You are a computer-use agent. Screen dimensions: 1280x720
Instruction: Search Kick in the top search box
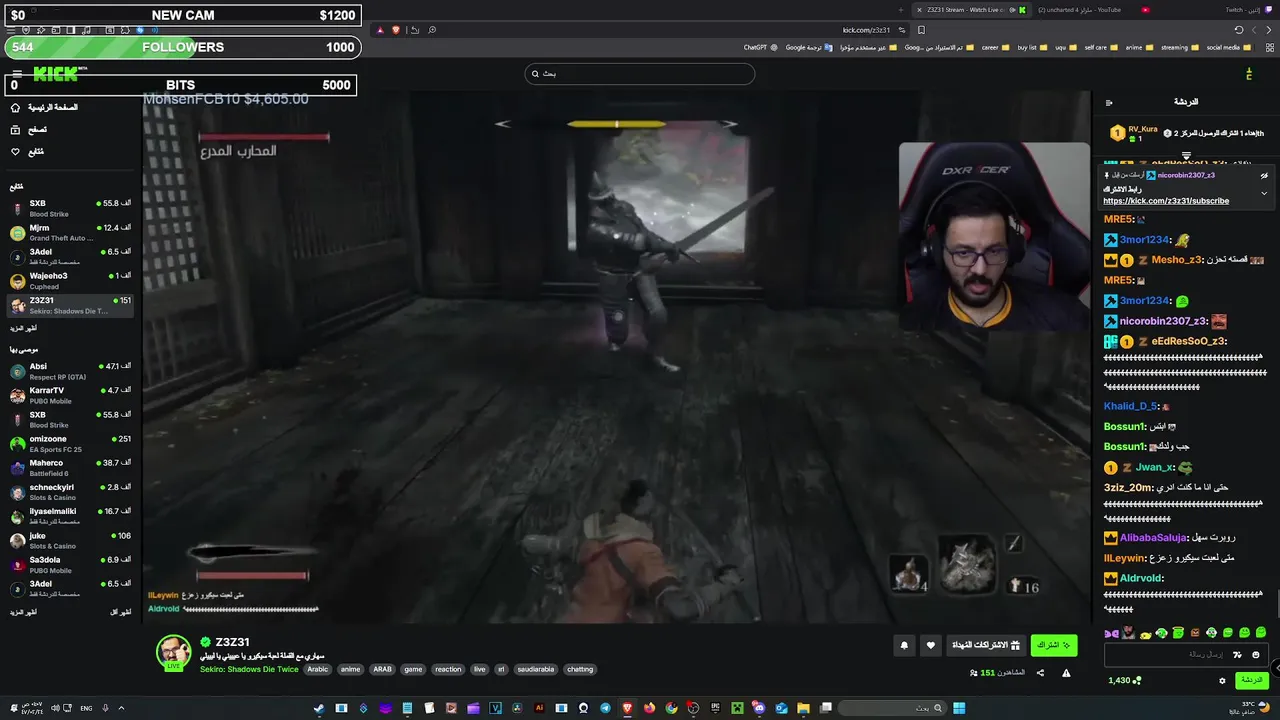pyautogui.click(x=640, y=73)
